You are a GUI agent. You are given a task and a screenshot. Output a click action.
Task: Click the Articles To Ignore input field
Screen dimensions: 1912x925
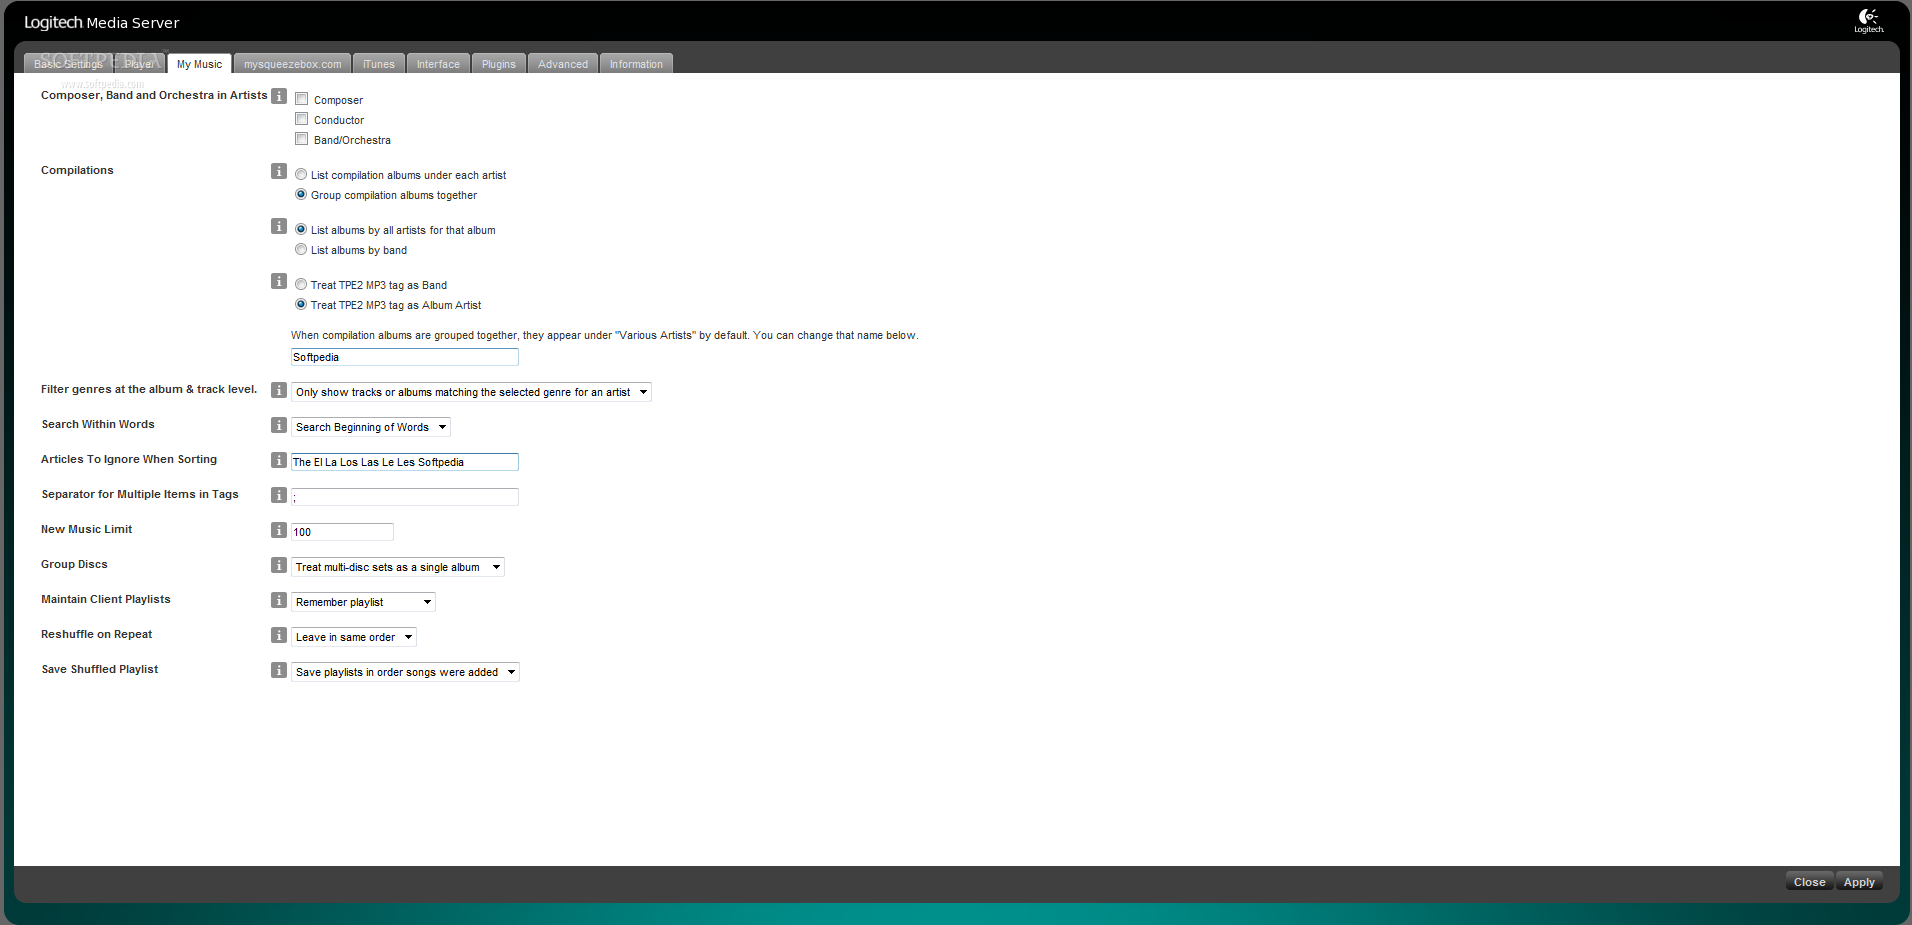click(405, 462)
